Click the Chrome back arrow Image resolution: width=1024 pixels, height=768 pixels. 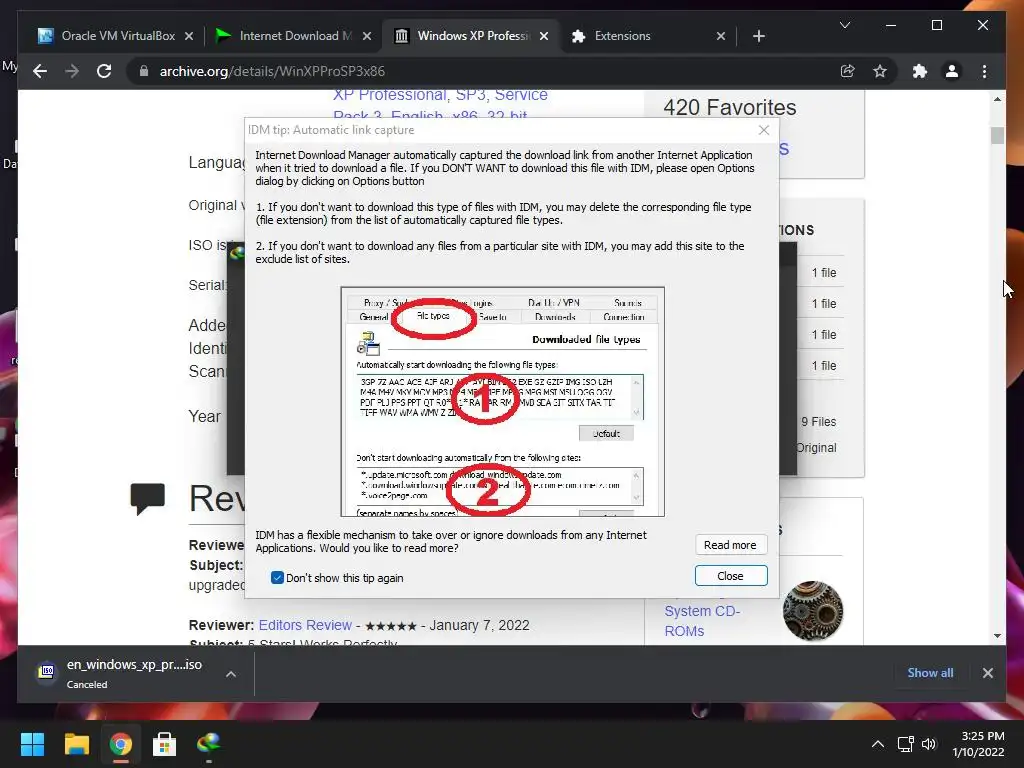(x=40, y=71)
